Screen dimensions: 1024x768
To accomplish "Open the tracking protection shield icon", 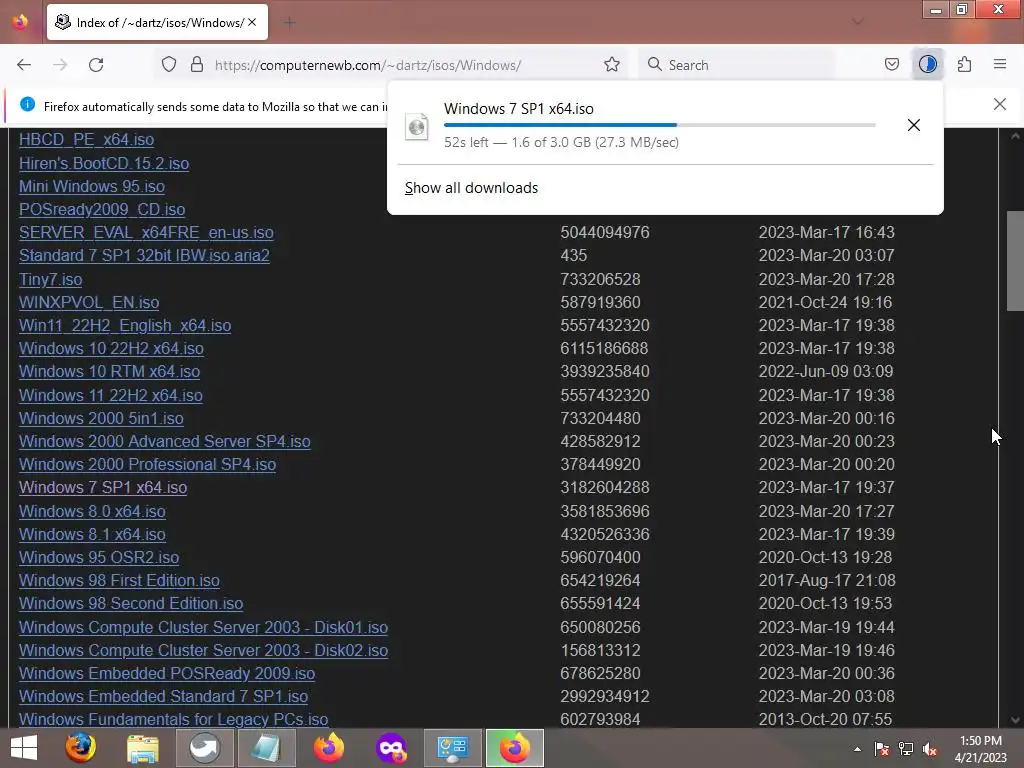I will (x=168, y=65).
